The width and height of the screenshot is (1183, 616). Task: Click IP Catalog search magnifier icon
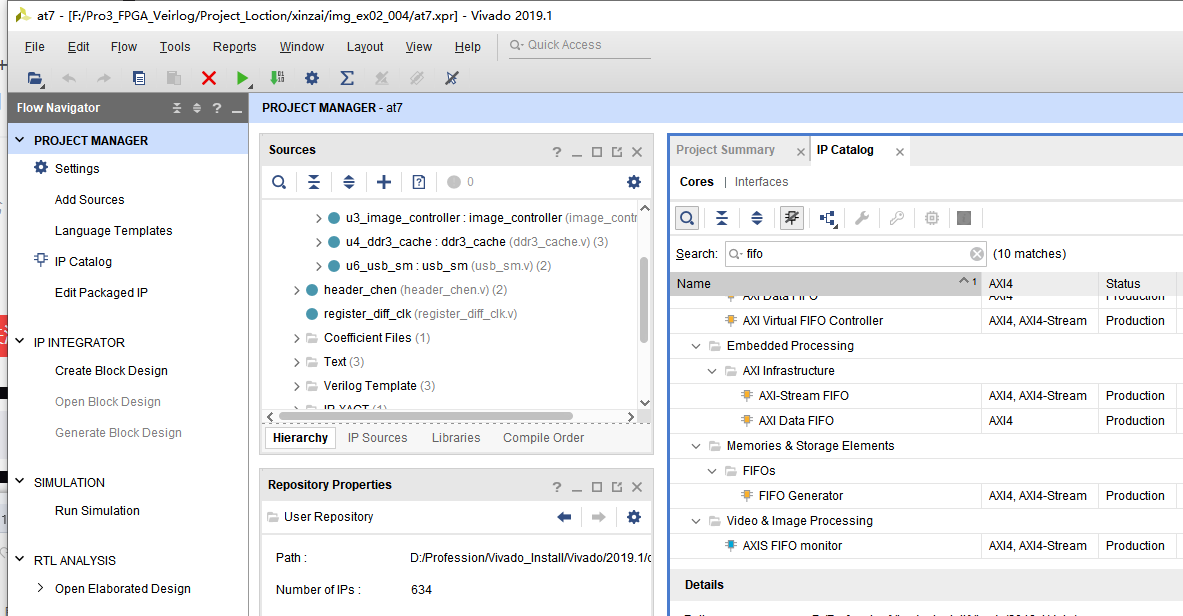[x=687, y=218]
